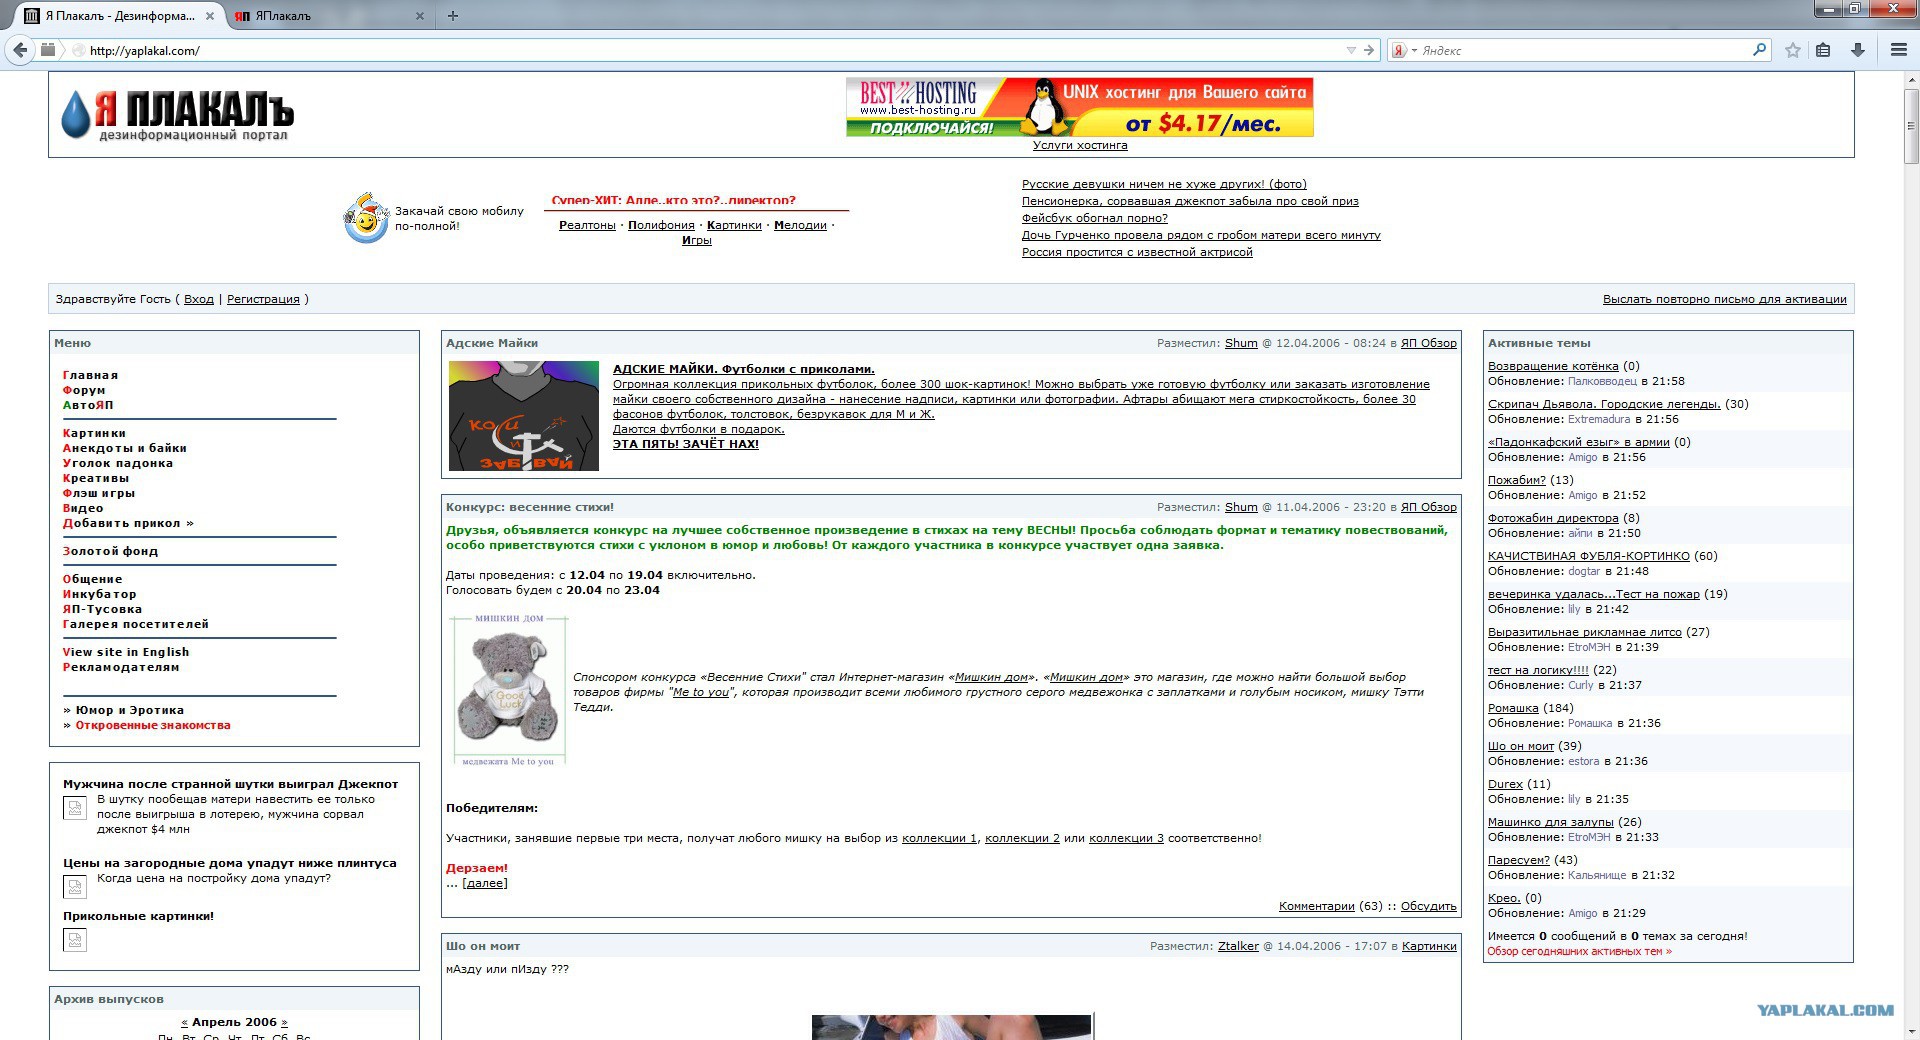Open 'Возвращение котёнка' active topic

pos(1553,366)
